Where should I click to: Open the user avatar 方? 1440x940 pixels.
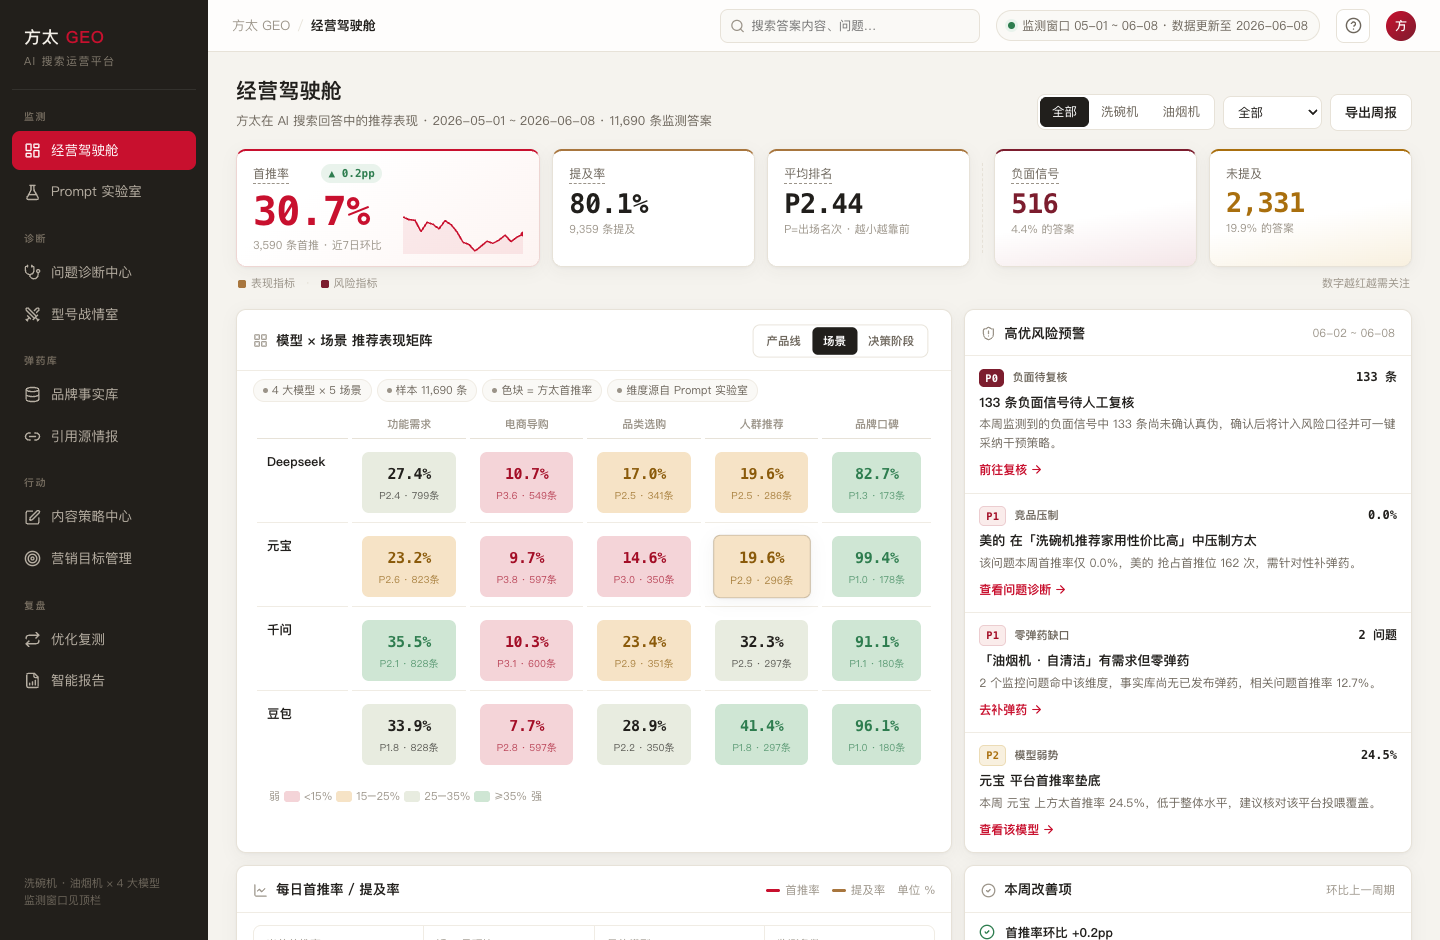(1401, 26)
